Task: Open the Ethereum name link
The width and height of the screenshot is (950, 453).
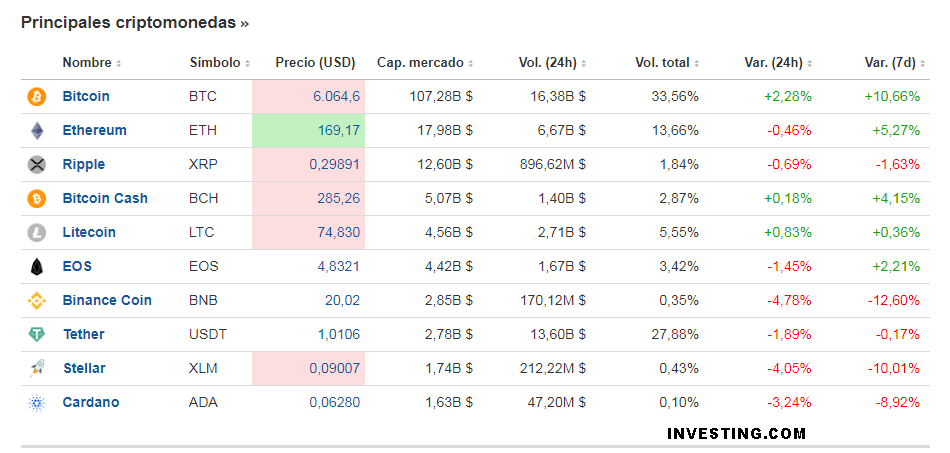Action: pyautogui.click(x=94, y=131)
